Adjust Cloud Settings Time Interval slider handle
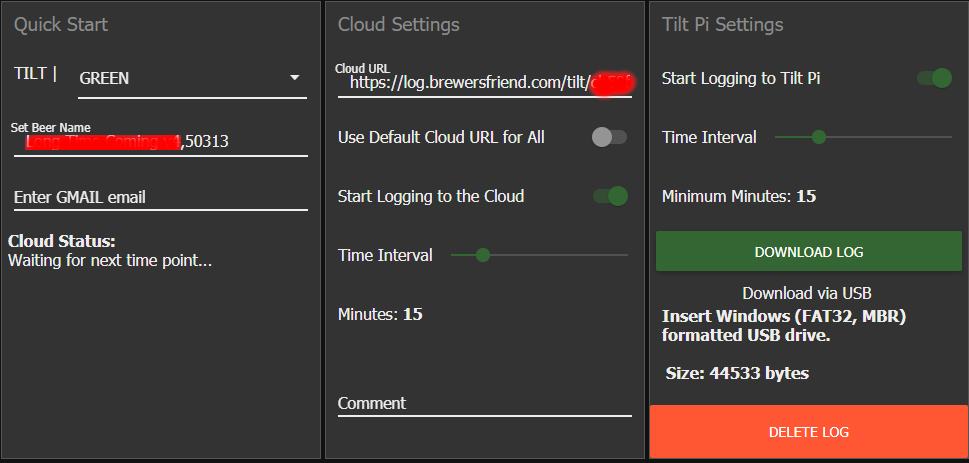The image size is (969, 463). coord(483,255)
